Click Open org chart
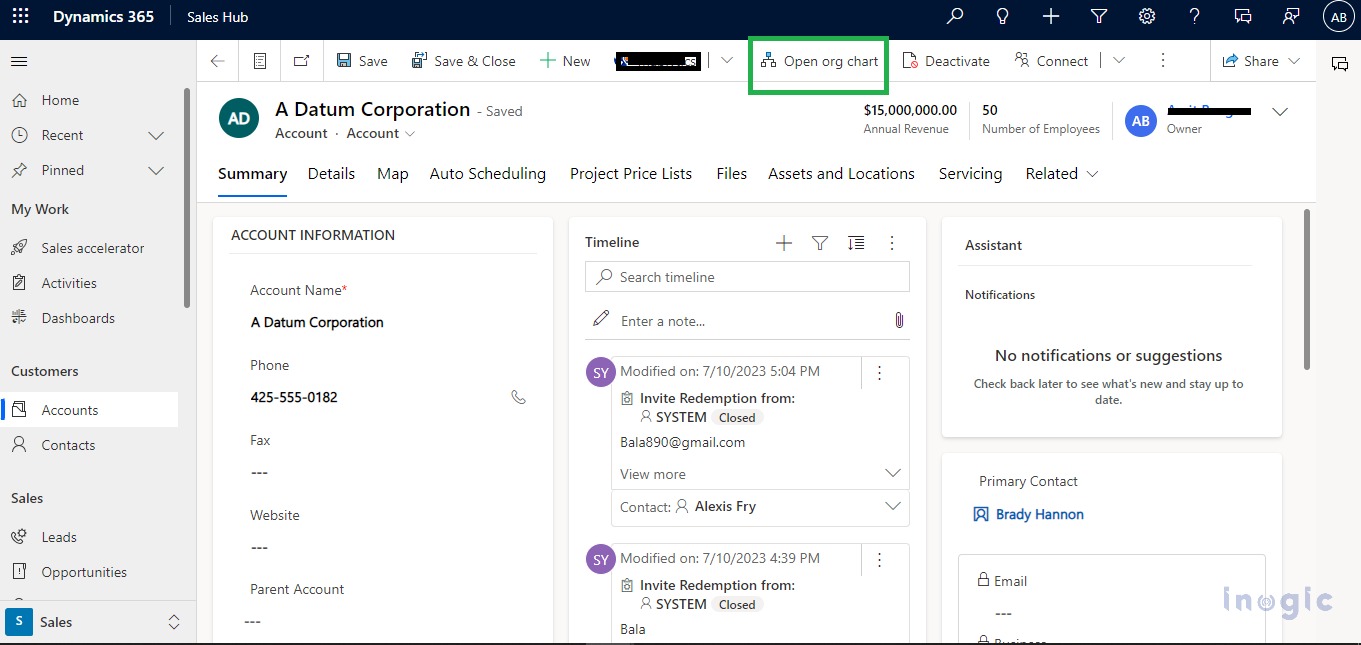 (819, 61)
